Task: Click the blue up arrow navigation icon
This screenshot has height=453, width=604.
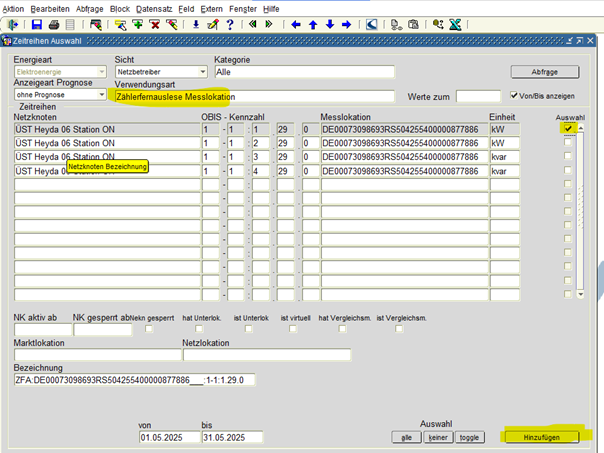Action: click(312, 24)
